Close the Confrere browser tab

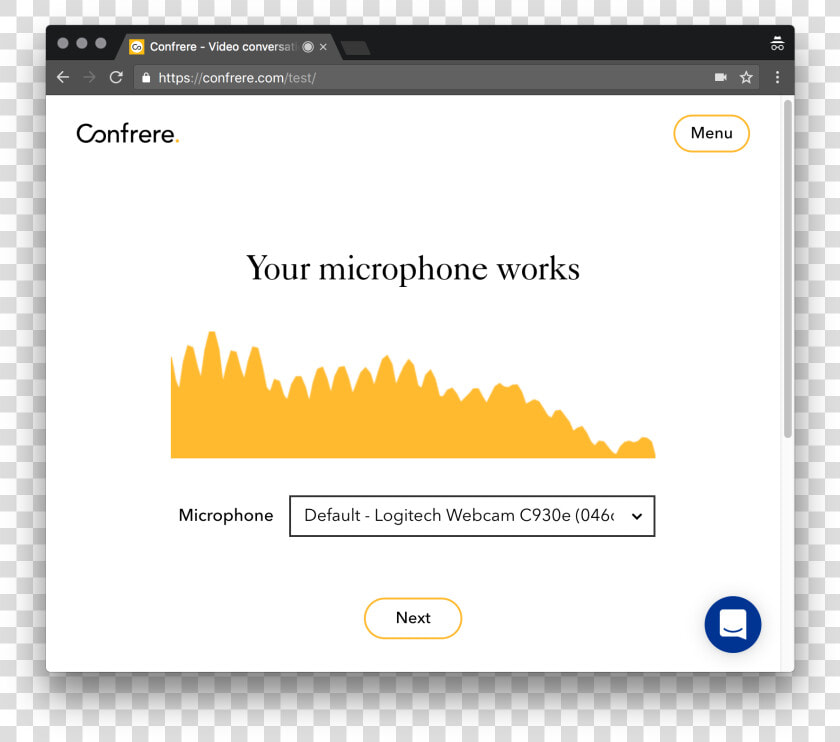click(x=323, y=47)
